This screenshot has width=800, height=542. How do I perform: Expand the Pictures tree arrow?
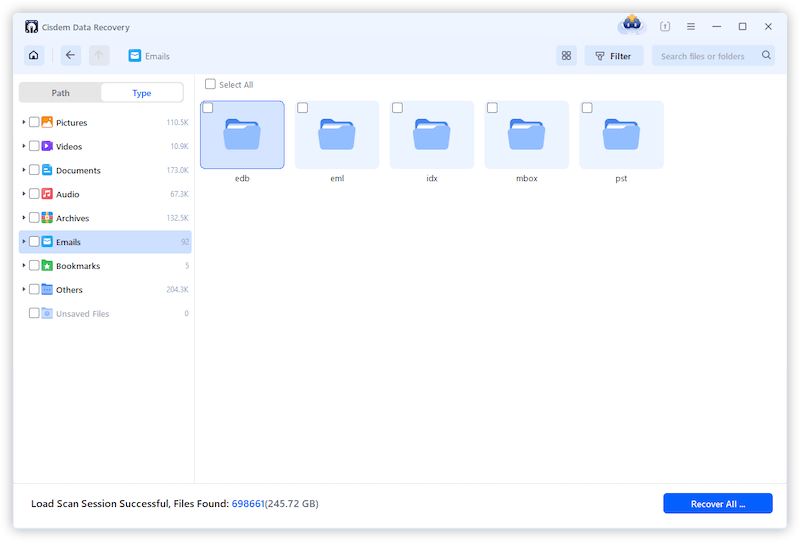[23, 122]
